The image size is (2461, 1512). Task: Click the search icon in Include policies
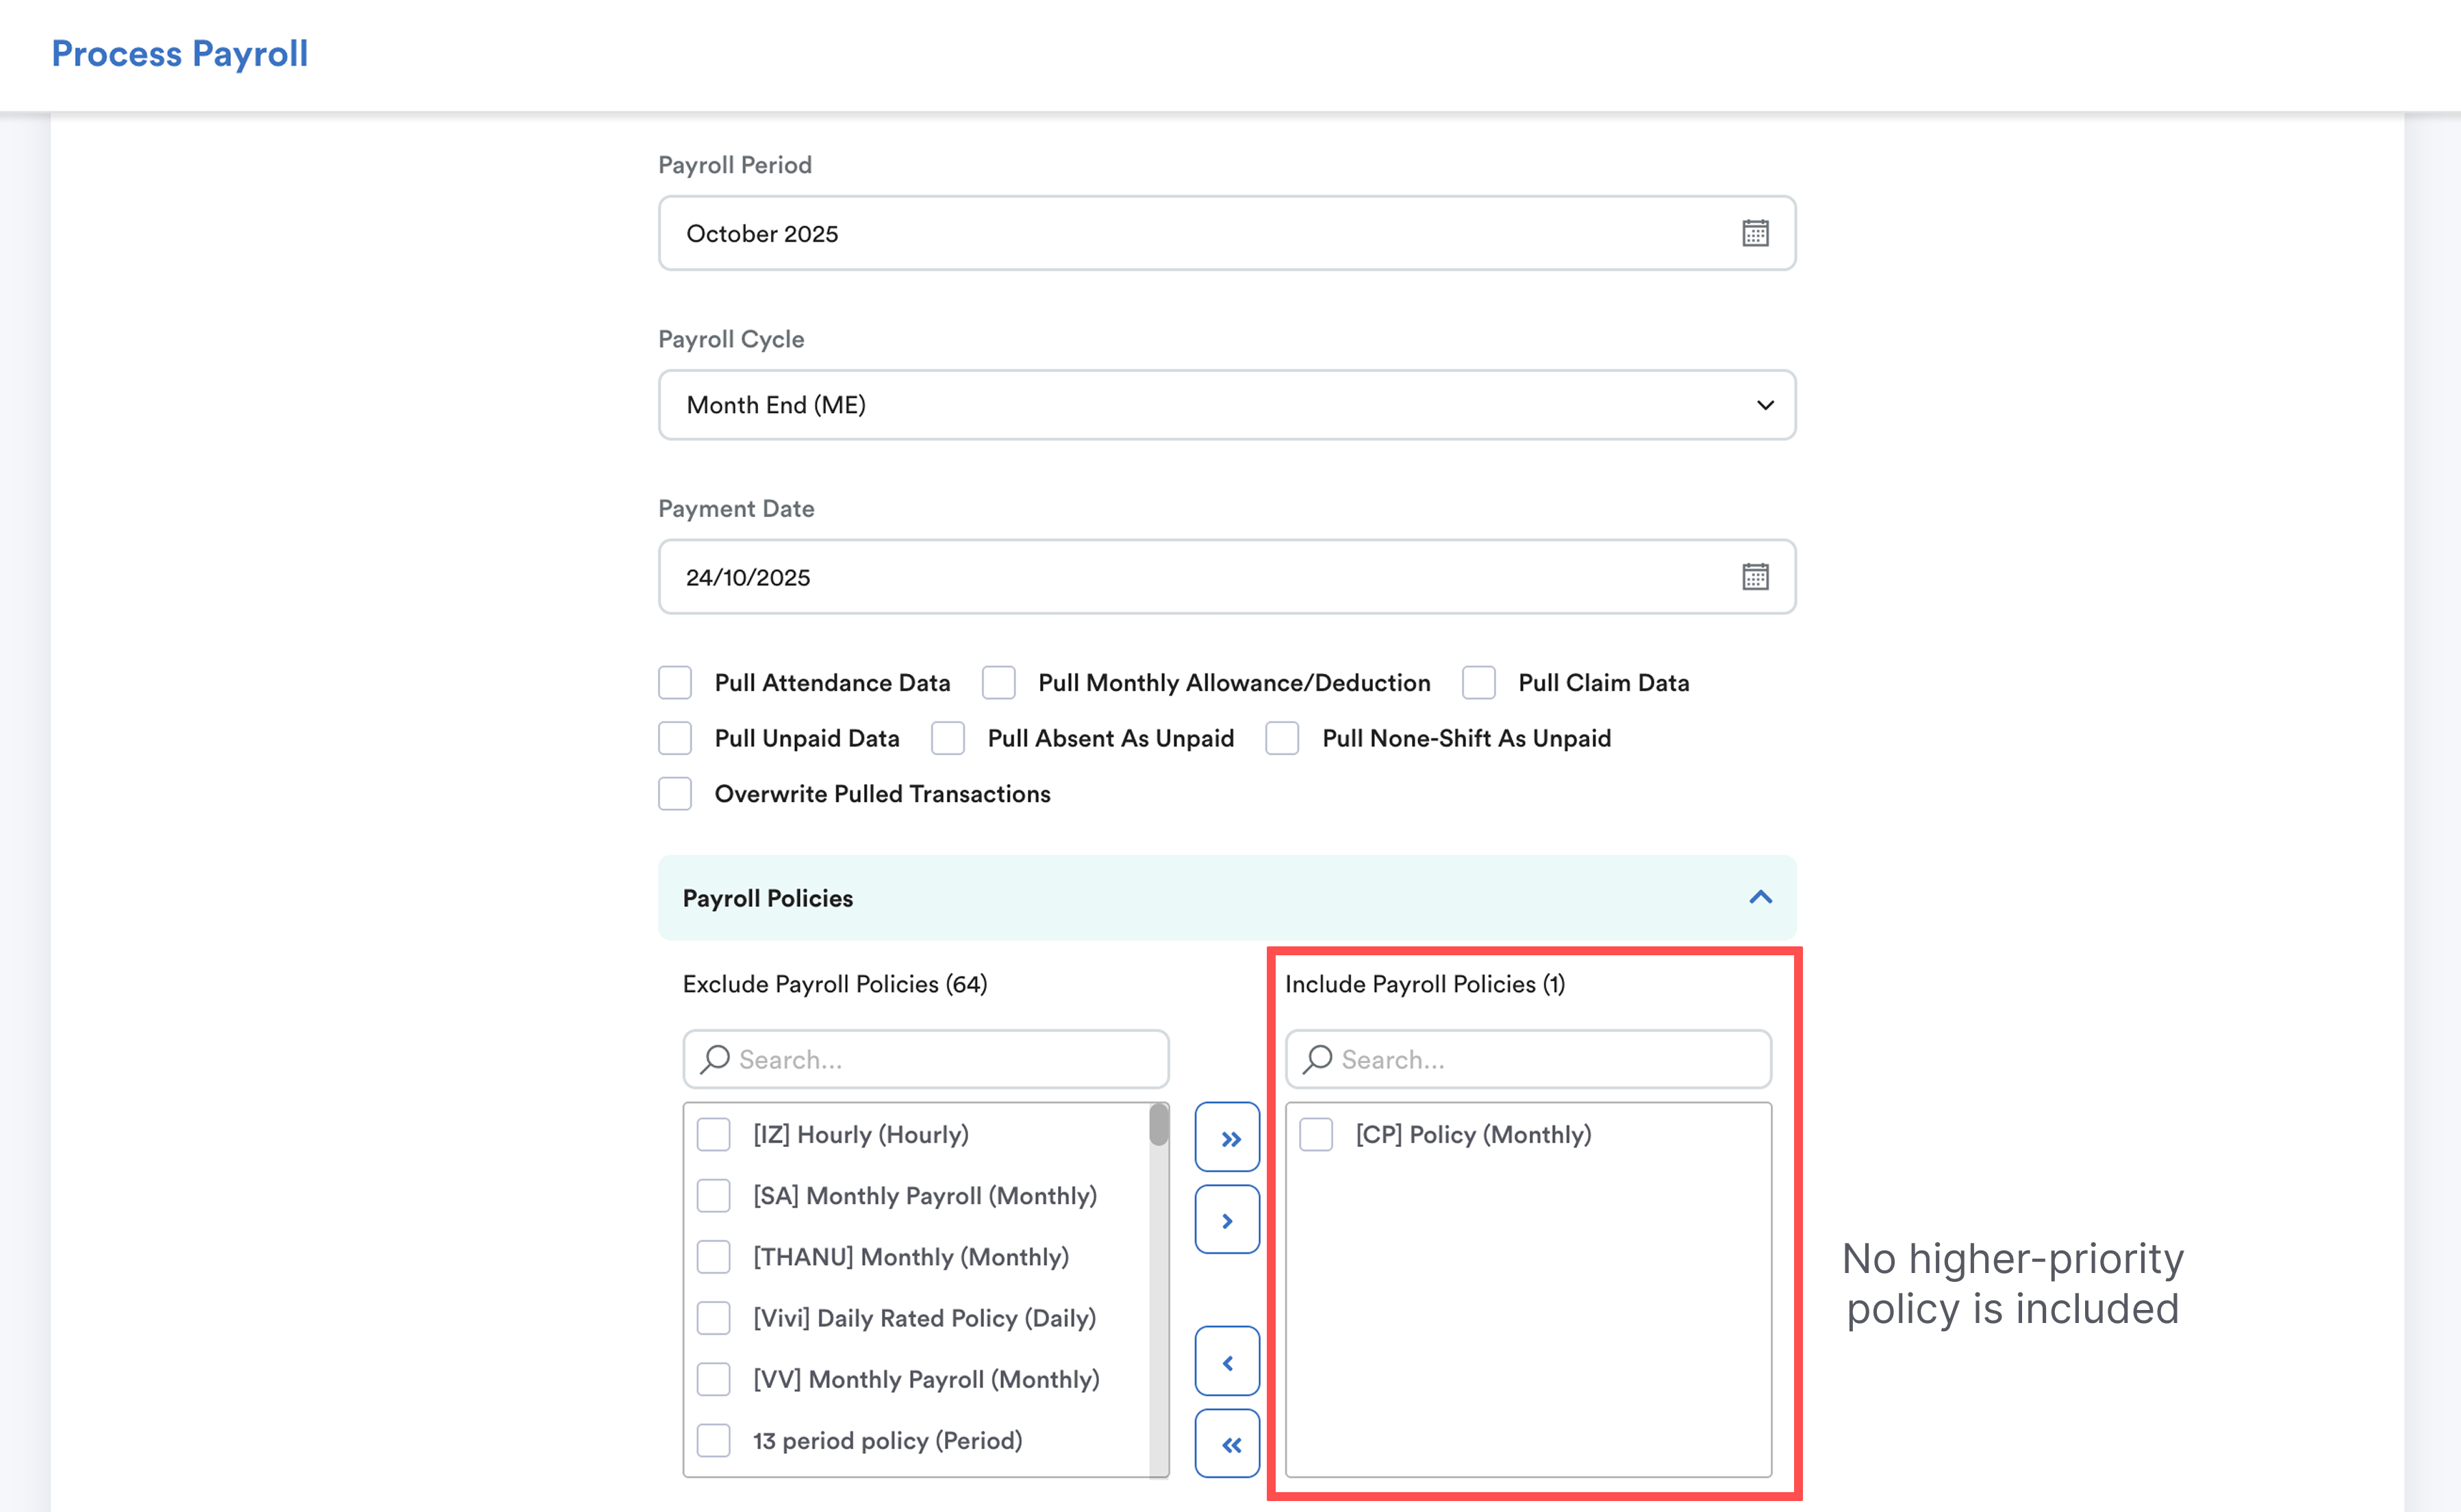(1318, 1059)
